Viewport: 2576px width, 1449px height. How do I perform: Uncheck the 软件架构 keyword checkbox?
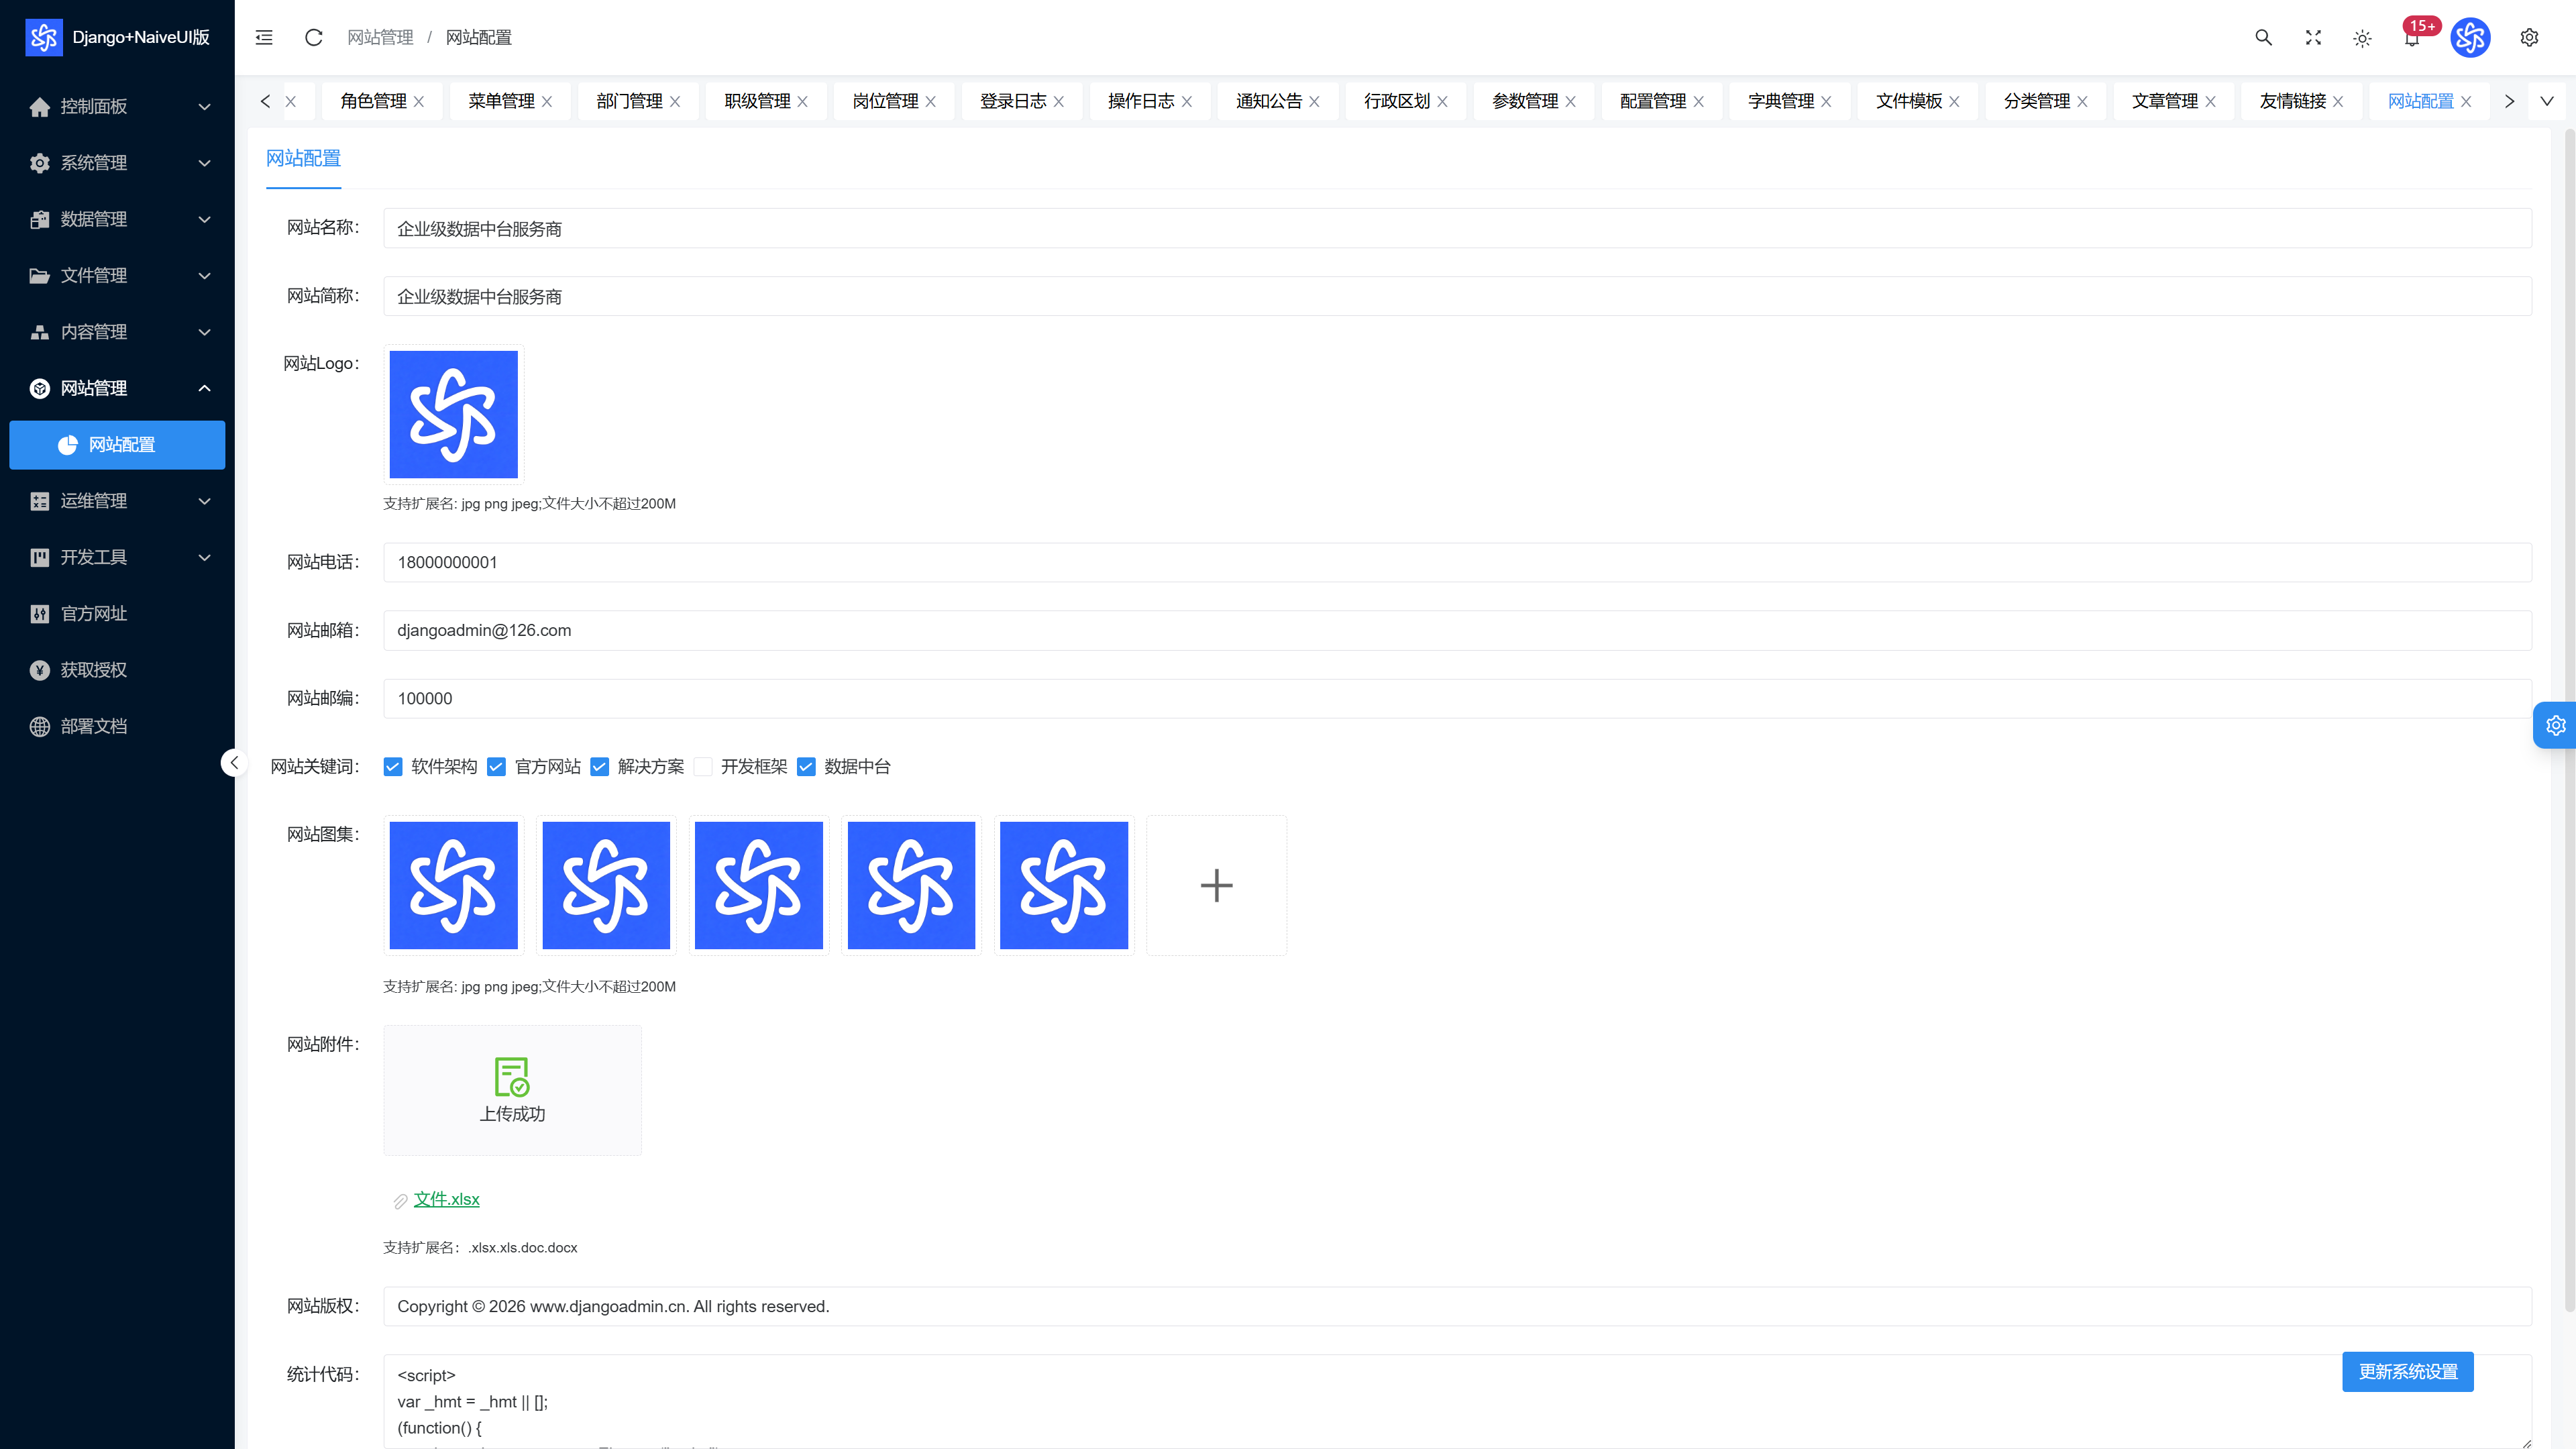point(393,766)
